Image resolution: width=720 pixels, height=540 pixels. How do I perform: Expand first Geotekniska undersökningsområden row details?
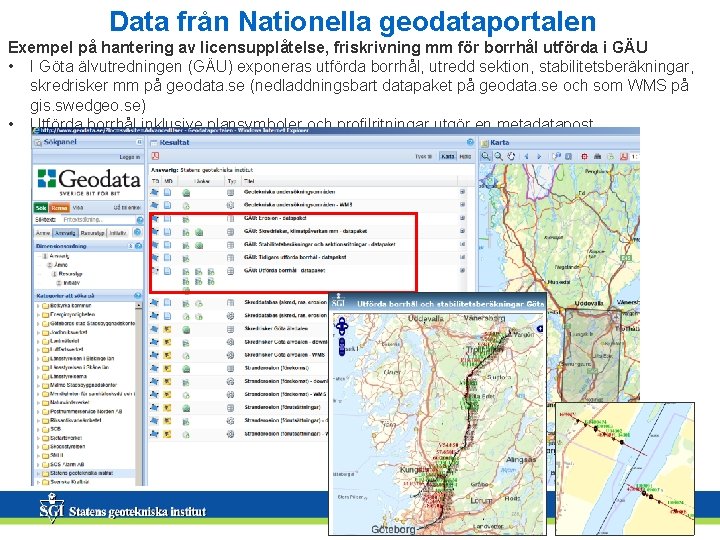point(462,192)
